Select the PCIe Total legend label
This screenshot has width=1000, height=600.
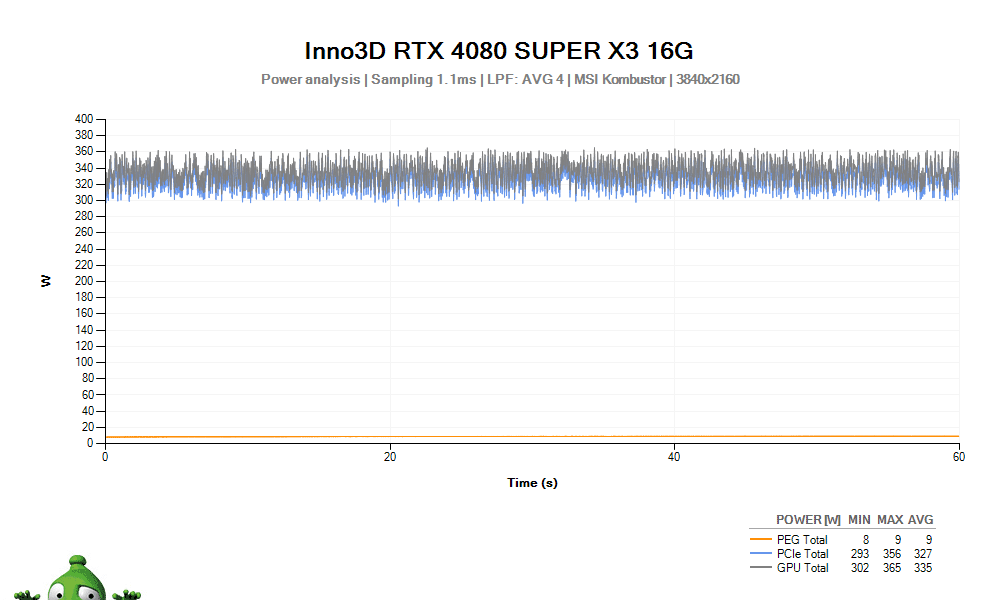pyautogui.click(x=803, y=554)
